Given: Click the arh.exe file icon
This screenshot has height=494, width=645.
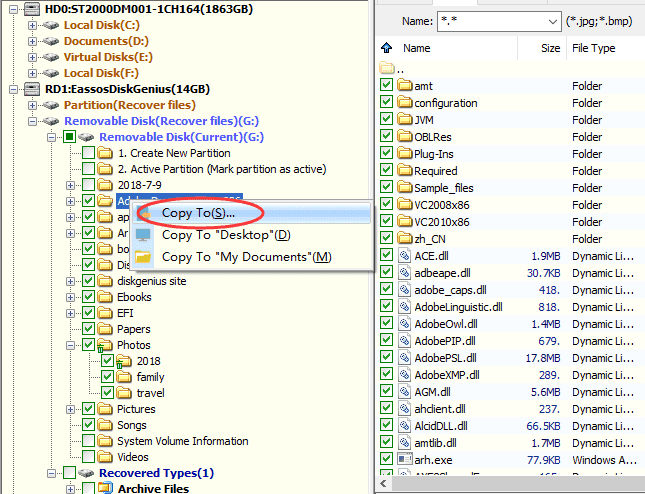Looking at the screenshot, I should point(405,459).
